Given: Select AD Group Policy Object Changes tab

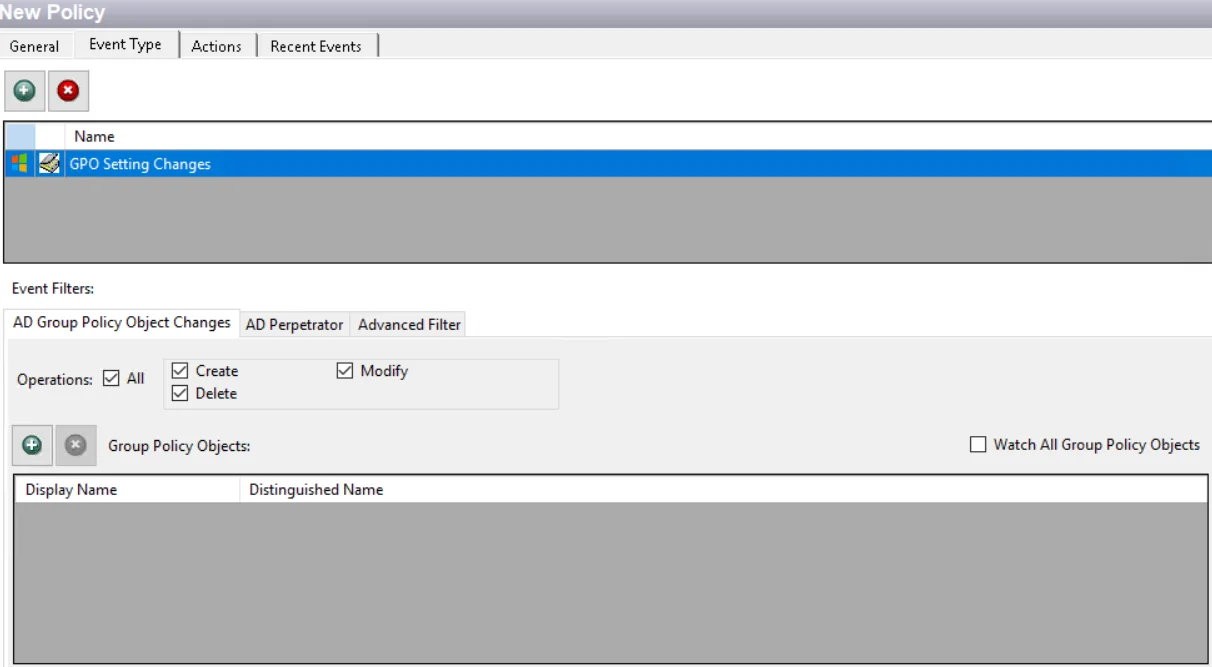Looking at the screenshot, I should tap(122, 322).
